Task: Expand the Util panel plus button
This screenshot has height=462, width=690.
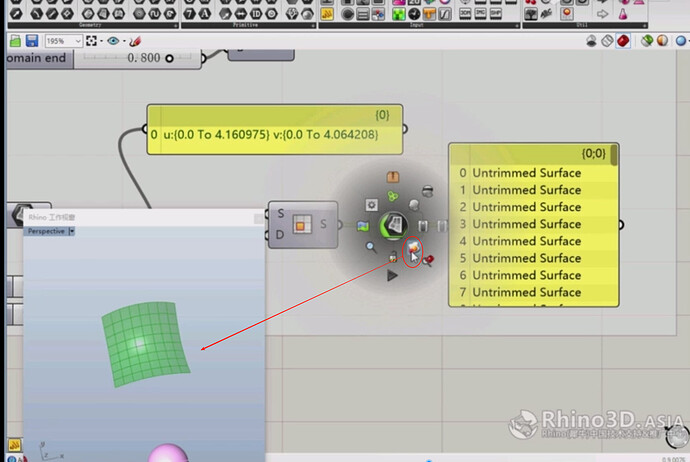Action: (x=645, y=26)
